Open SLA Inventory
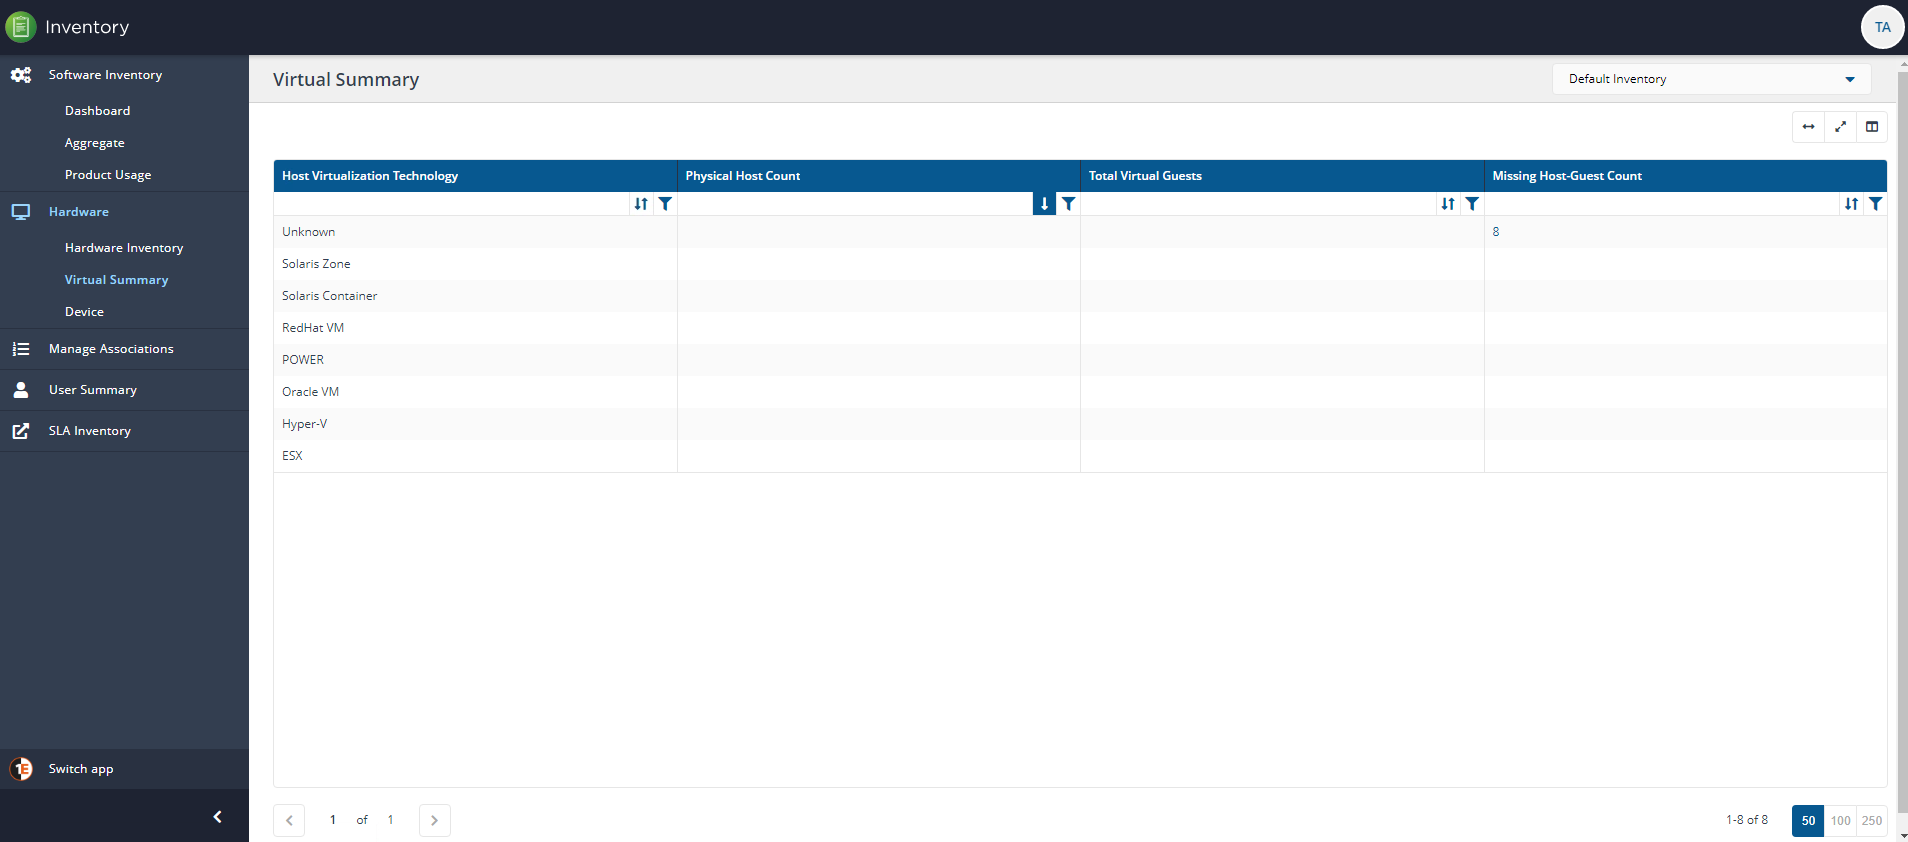This screenshot has width=1908, height=842. click(90, 431)
